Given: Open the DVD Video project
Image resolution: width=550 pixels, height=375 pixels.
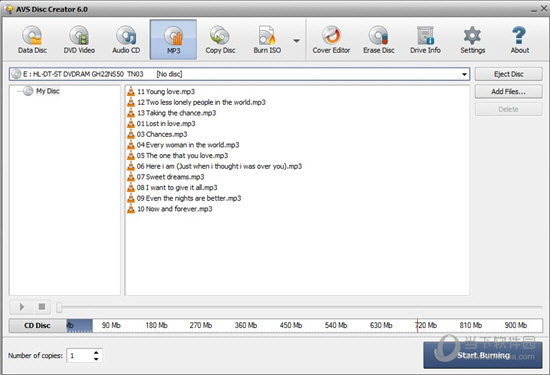Looking at the screenshot, I should click(79, 40).
